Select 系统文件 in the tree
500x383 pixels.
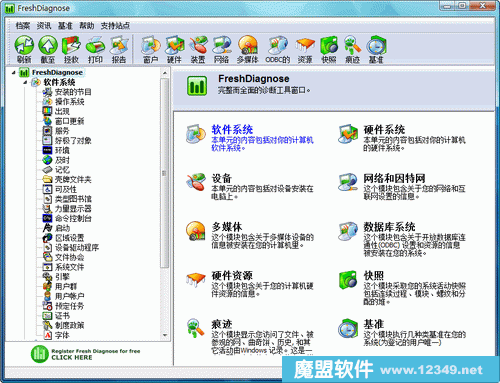point(70,267)
